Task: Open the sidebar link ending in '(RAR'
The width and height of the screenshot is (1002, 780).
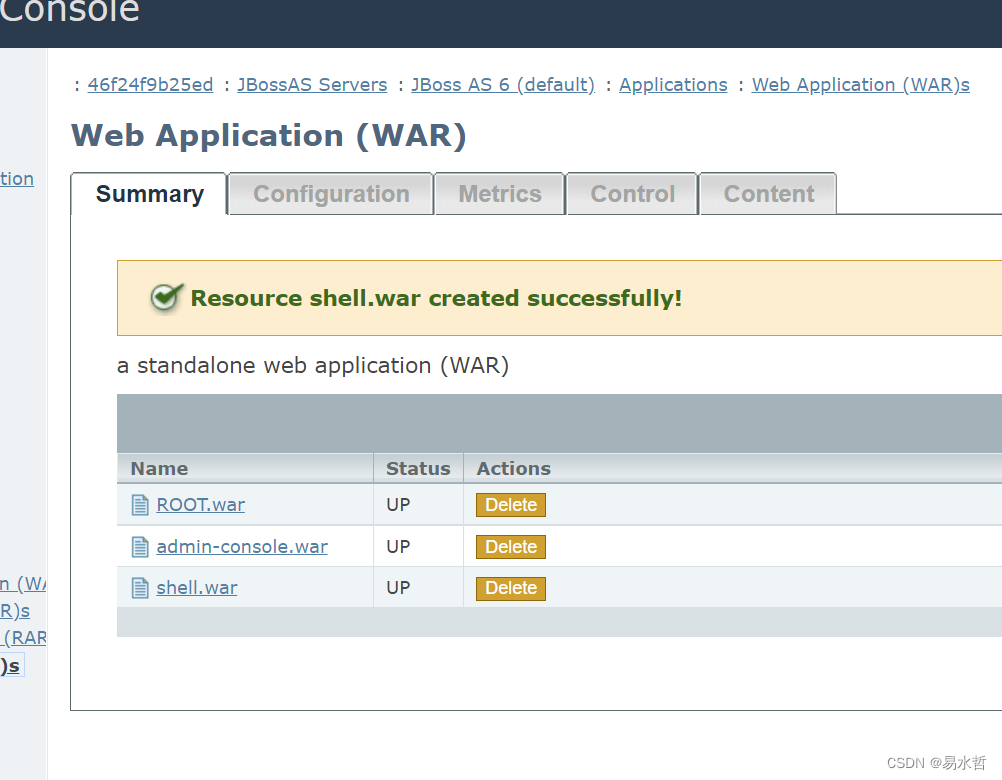Action: [24, 638]
